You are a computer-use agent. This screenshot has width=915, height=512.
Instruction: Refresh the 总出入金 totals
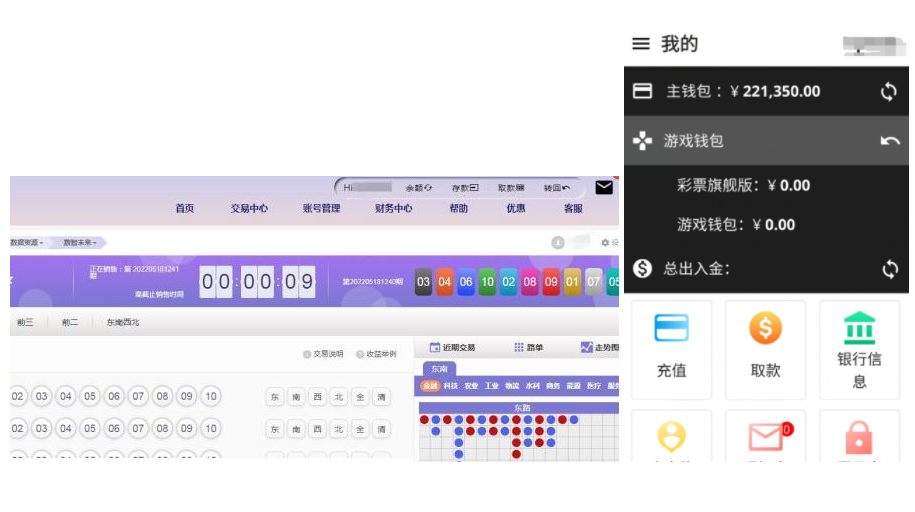890,269
